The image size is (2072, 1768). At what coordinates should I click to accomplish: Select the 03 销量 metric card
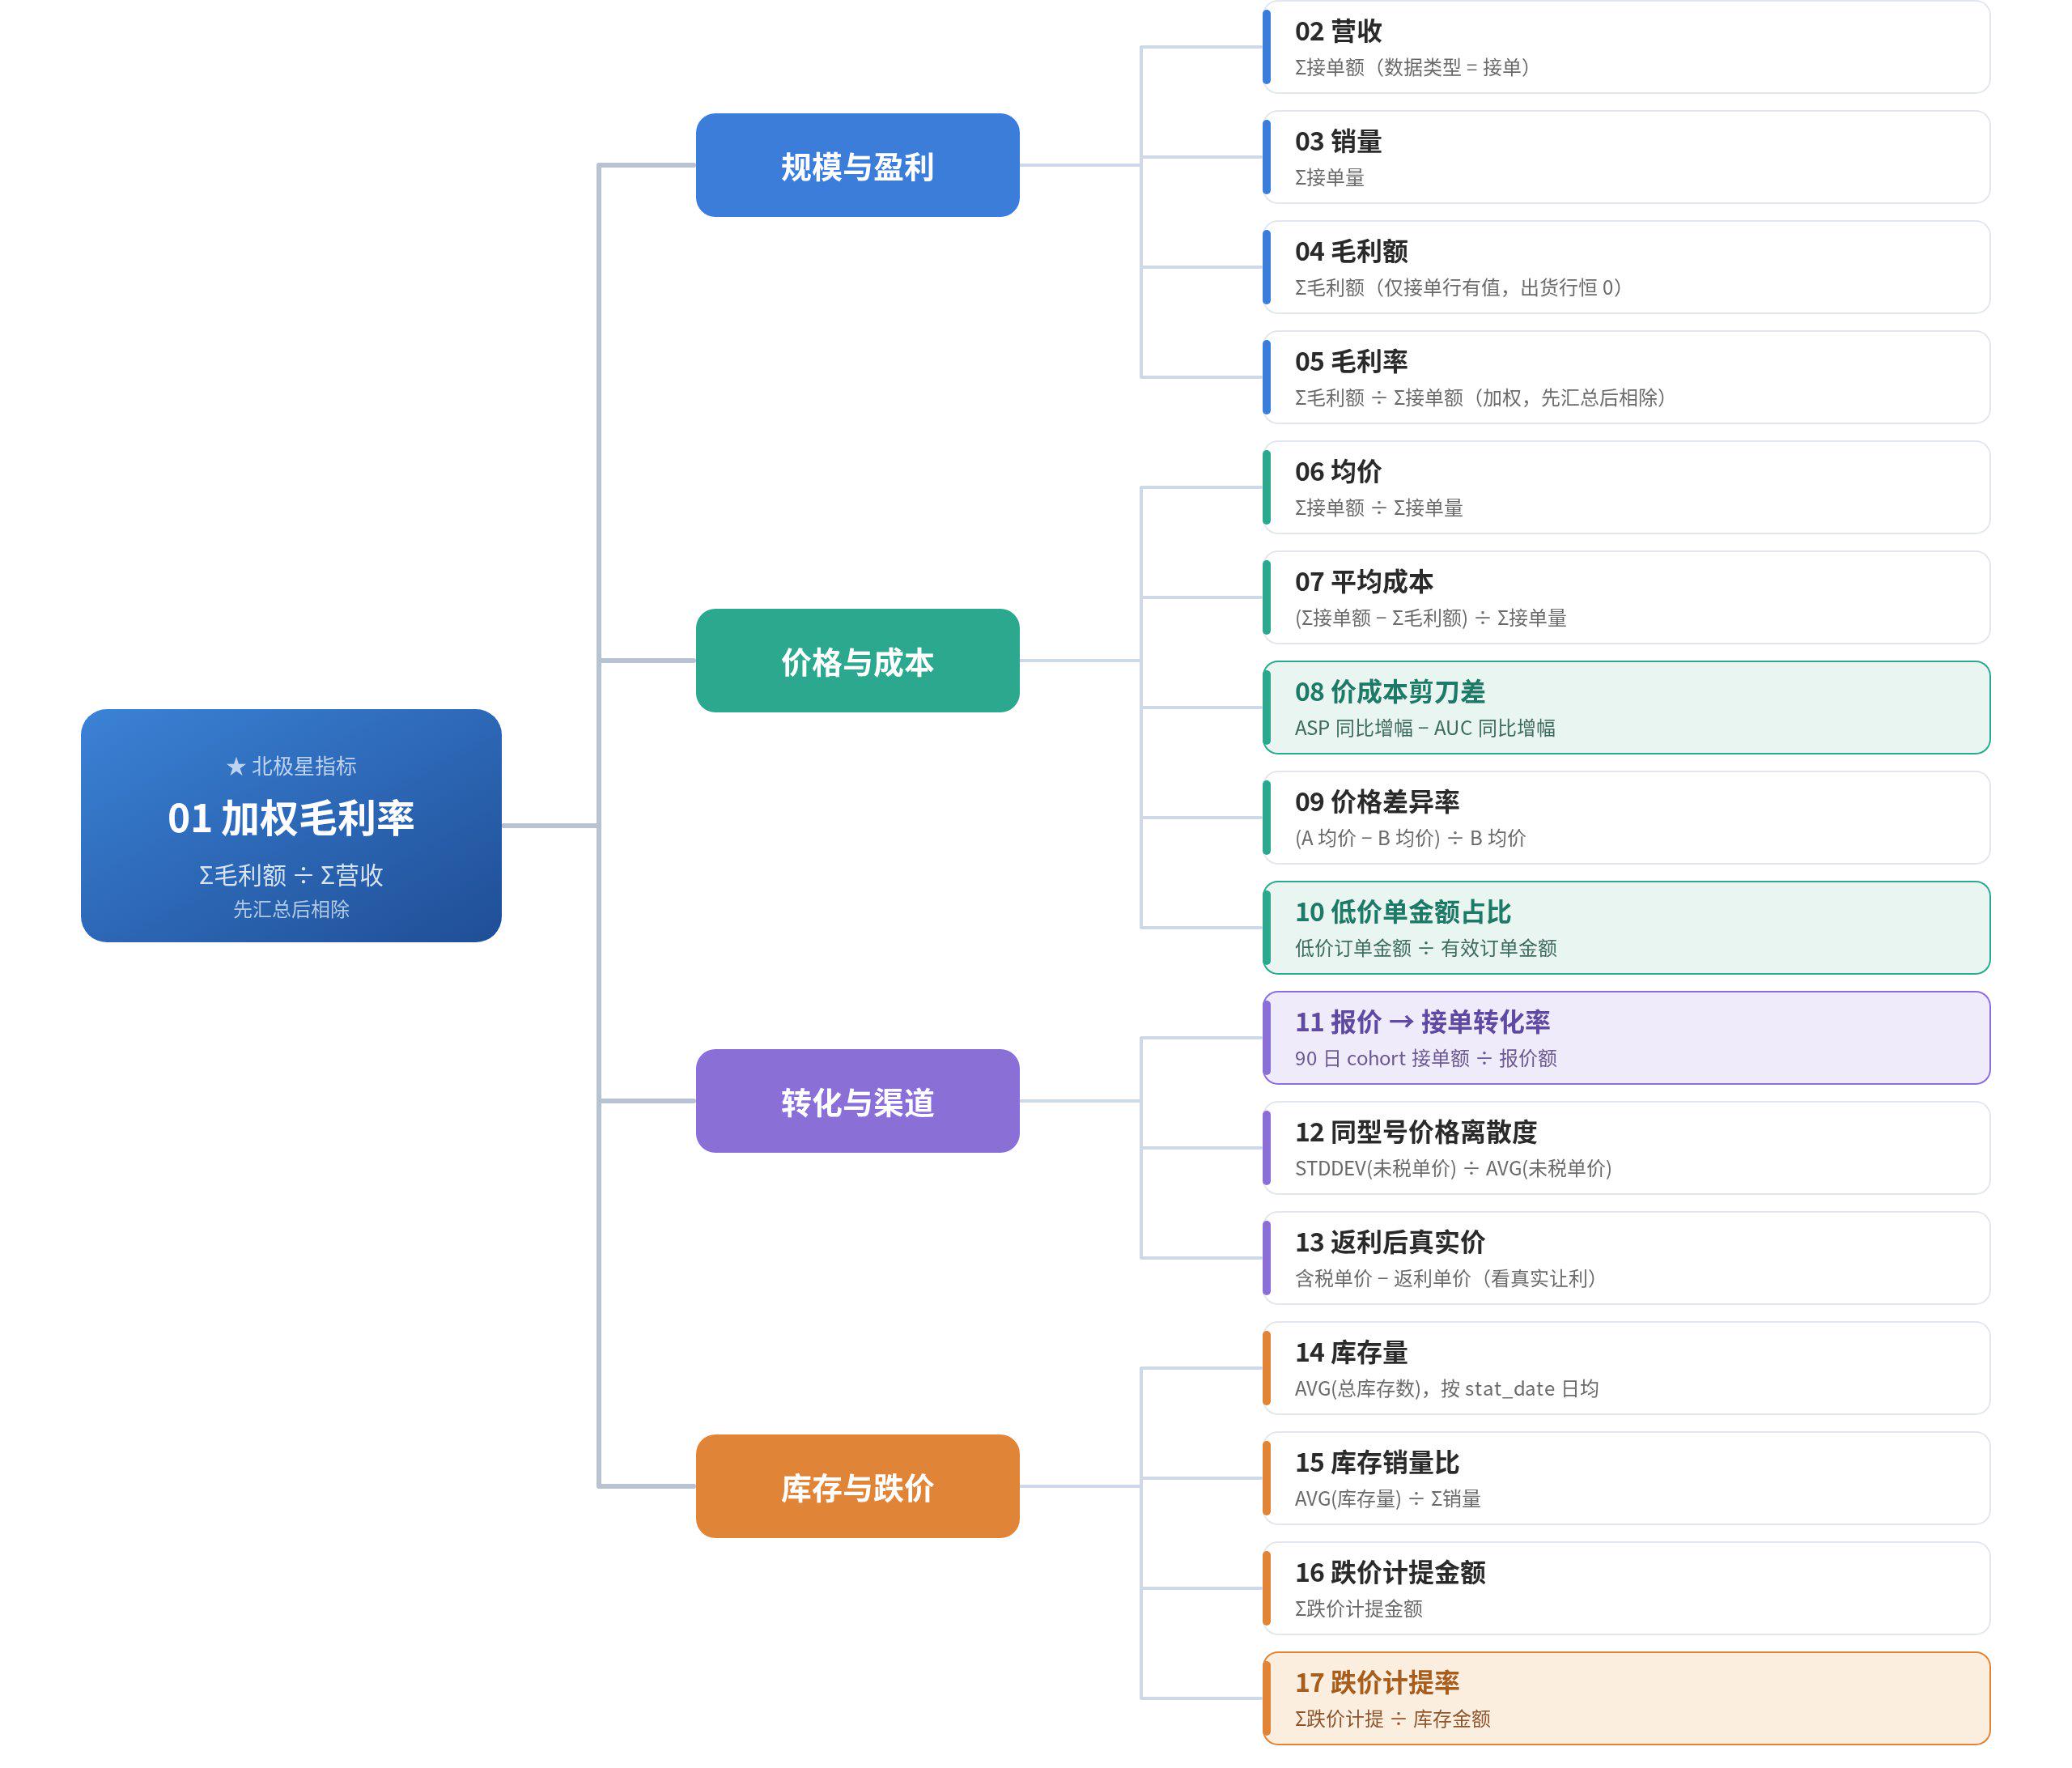[1626, 157]
